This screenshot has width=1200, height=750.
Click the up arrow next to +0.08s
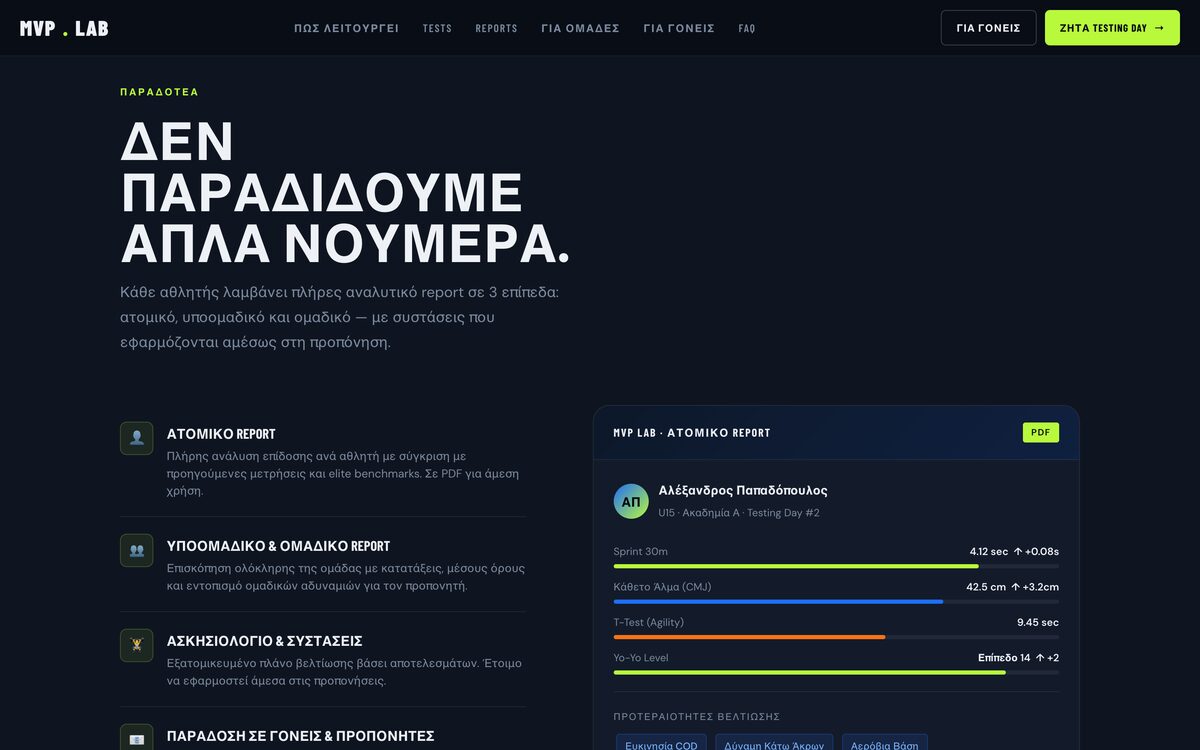(x=1018, y=552)
